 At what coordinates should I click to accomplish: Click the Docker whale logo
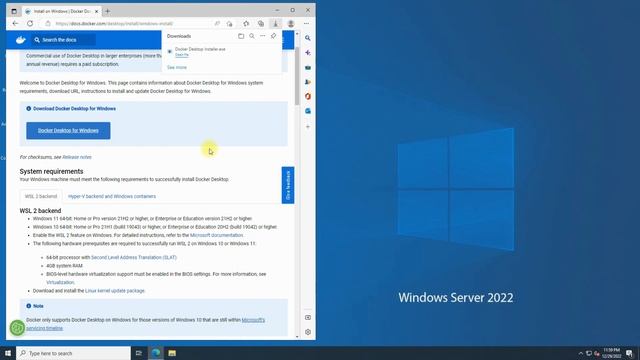point(20,40)
